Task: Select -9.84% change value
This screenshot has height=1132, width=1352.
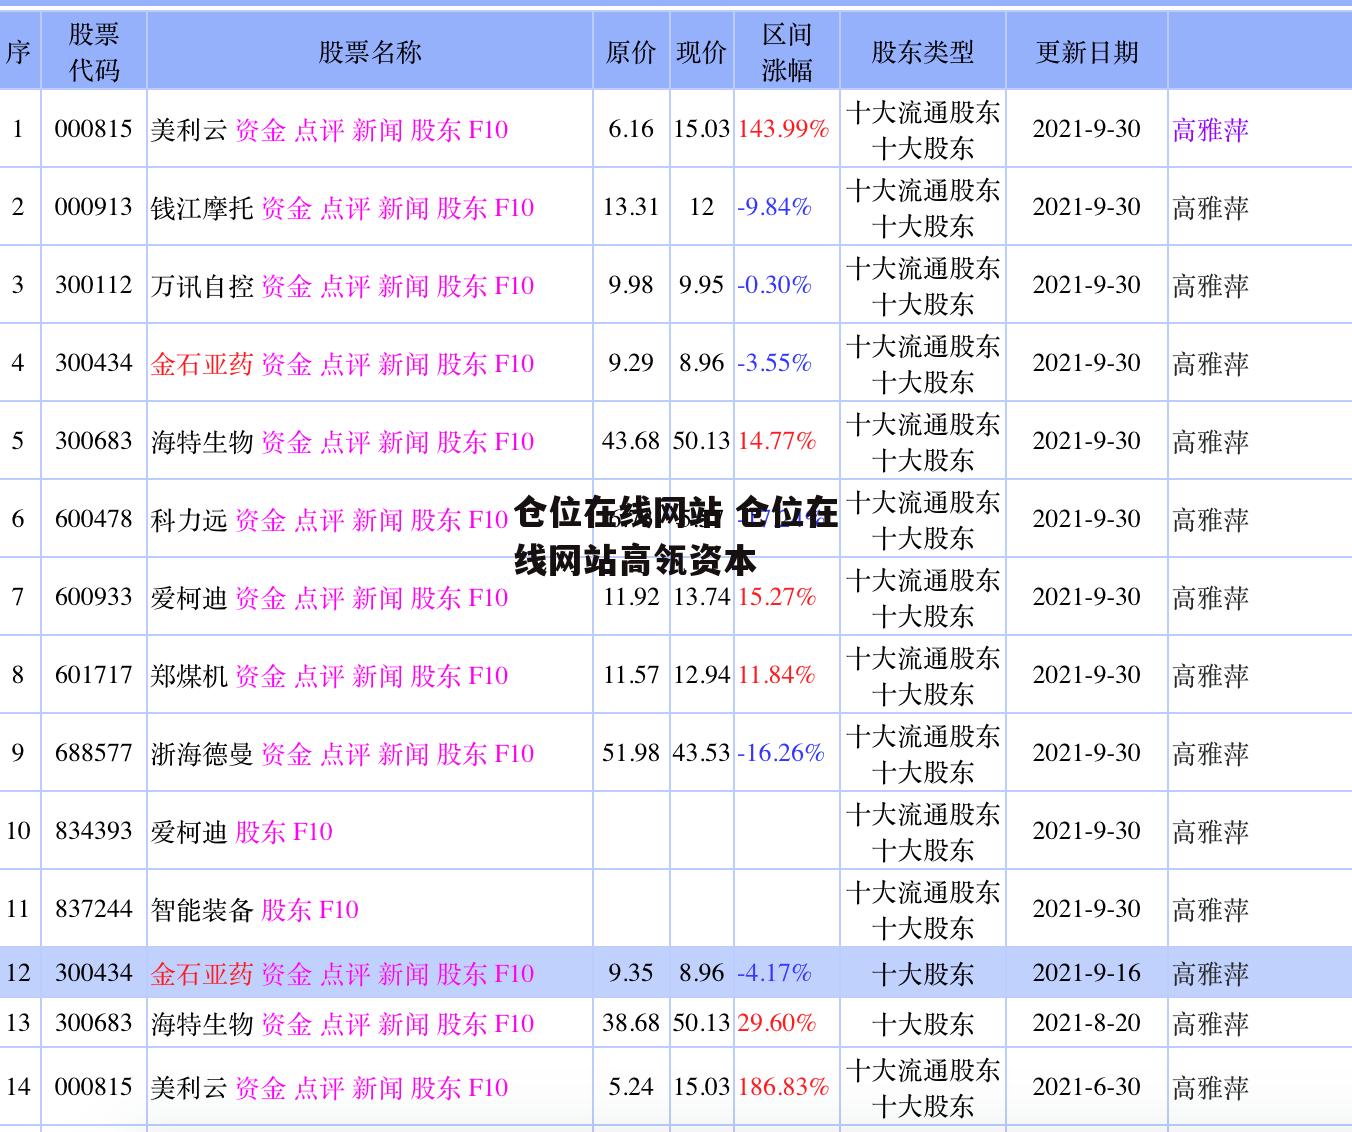Action: click(774, 207)
